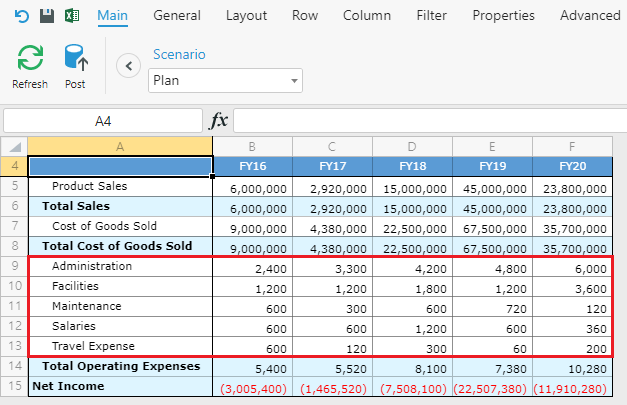Open the Column tab
The image size is (627, 405).
(x=367, y=16)
